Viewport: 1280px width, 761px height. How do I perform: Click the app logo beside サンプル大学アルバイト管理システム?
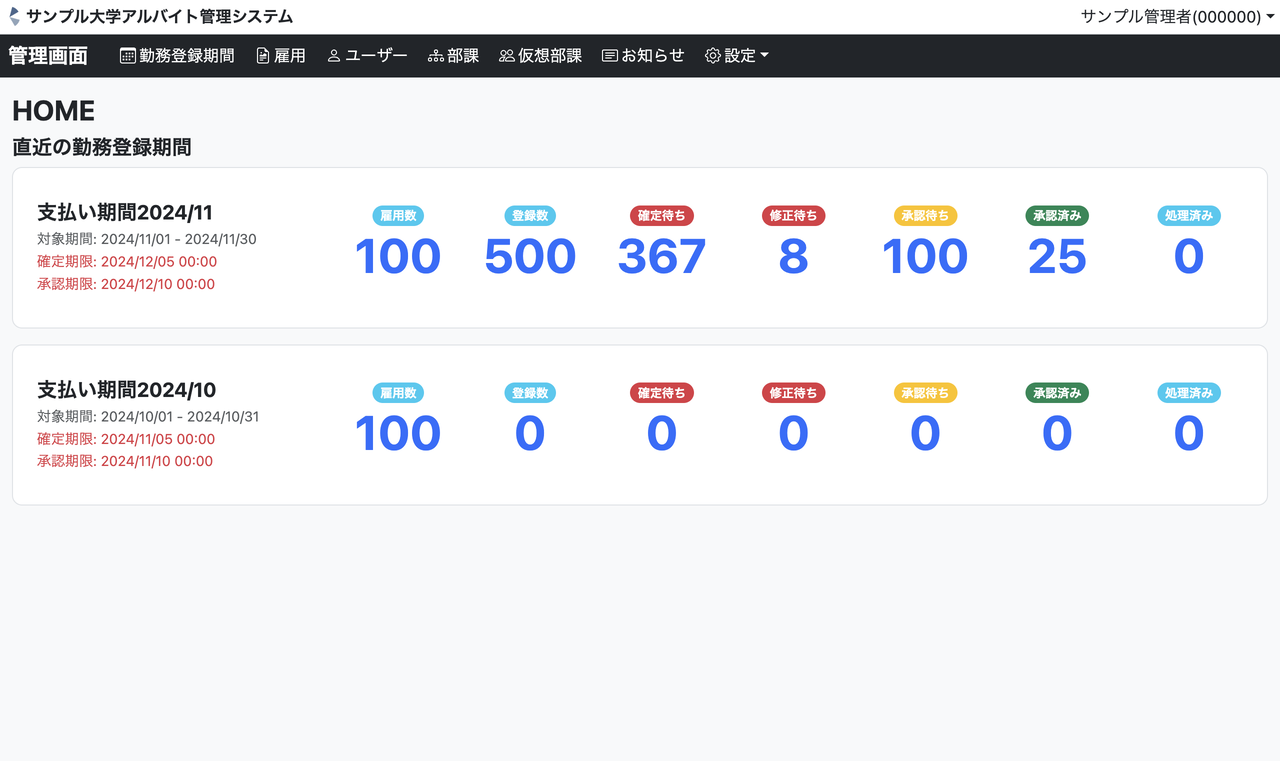point(14,17)
